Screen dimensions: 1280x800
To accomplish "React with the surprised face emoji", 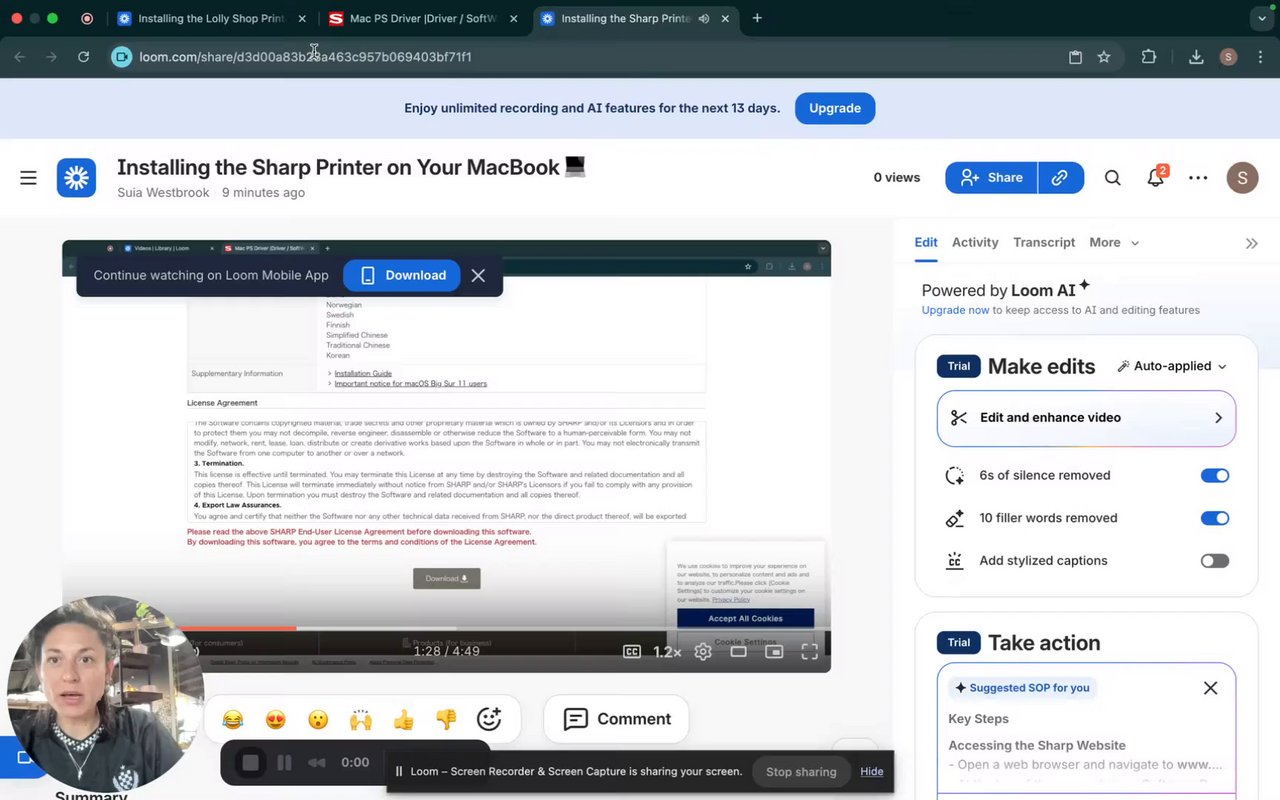I will tap(318, 719).
